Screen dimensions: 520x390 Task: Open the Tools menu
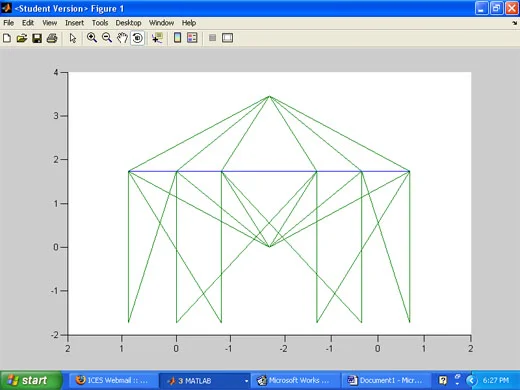(100, 23)
